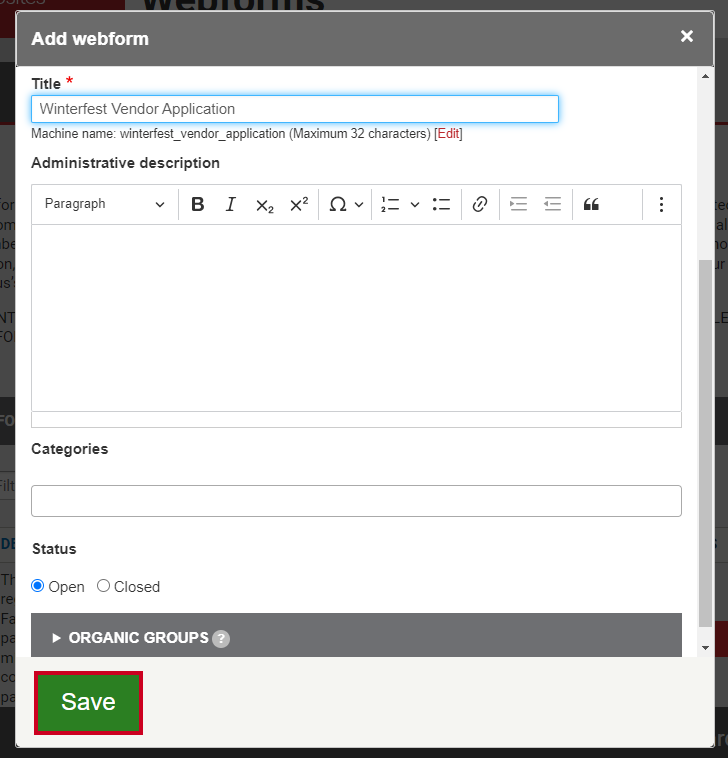728x758 pixels.
Task: Click inside the administrative description text area
Action: [x=356, y=318]
